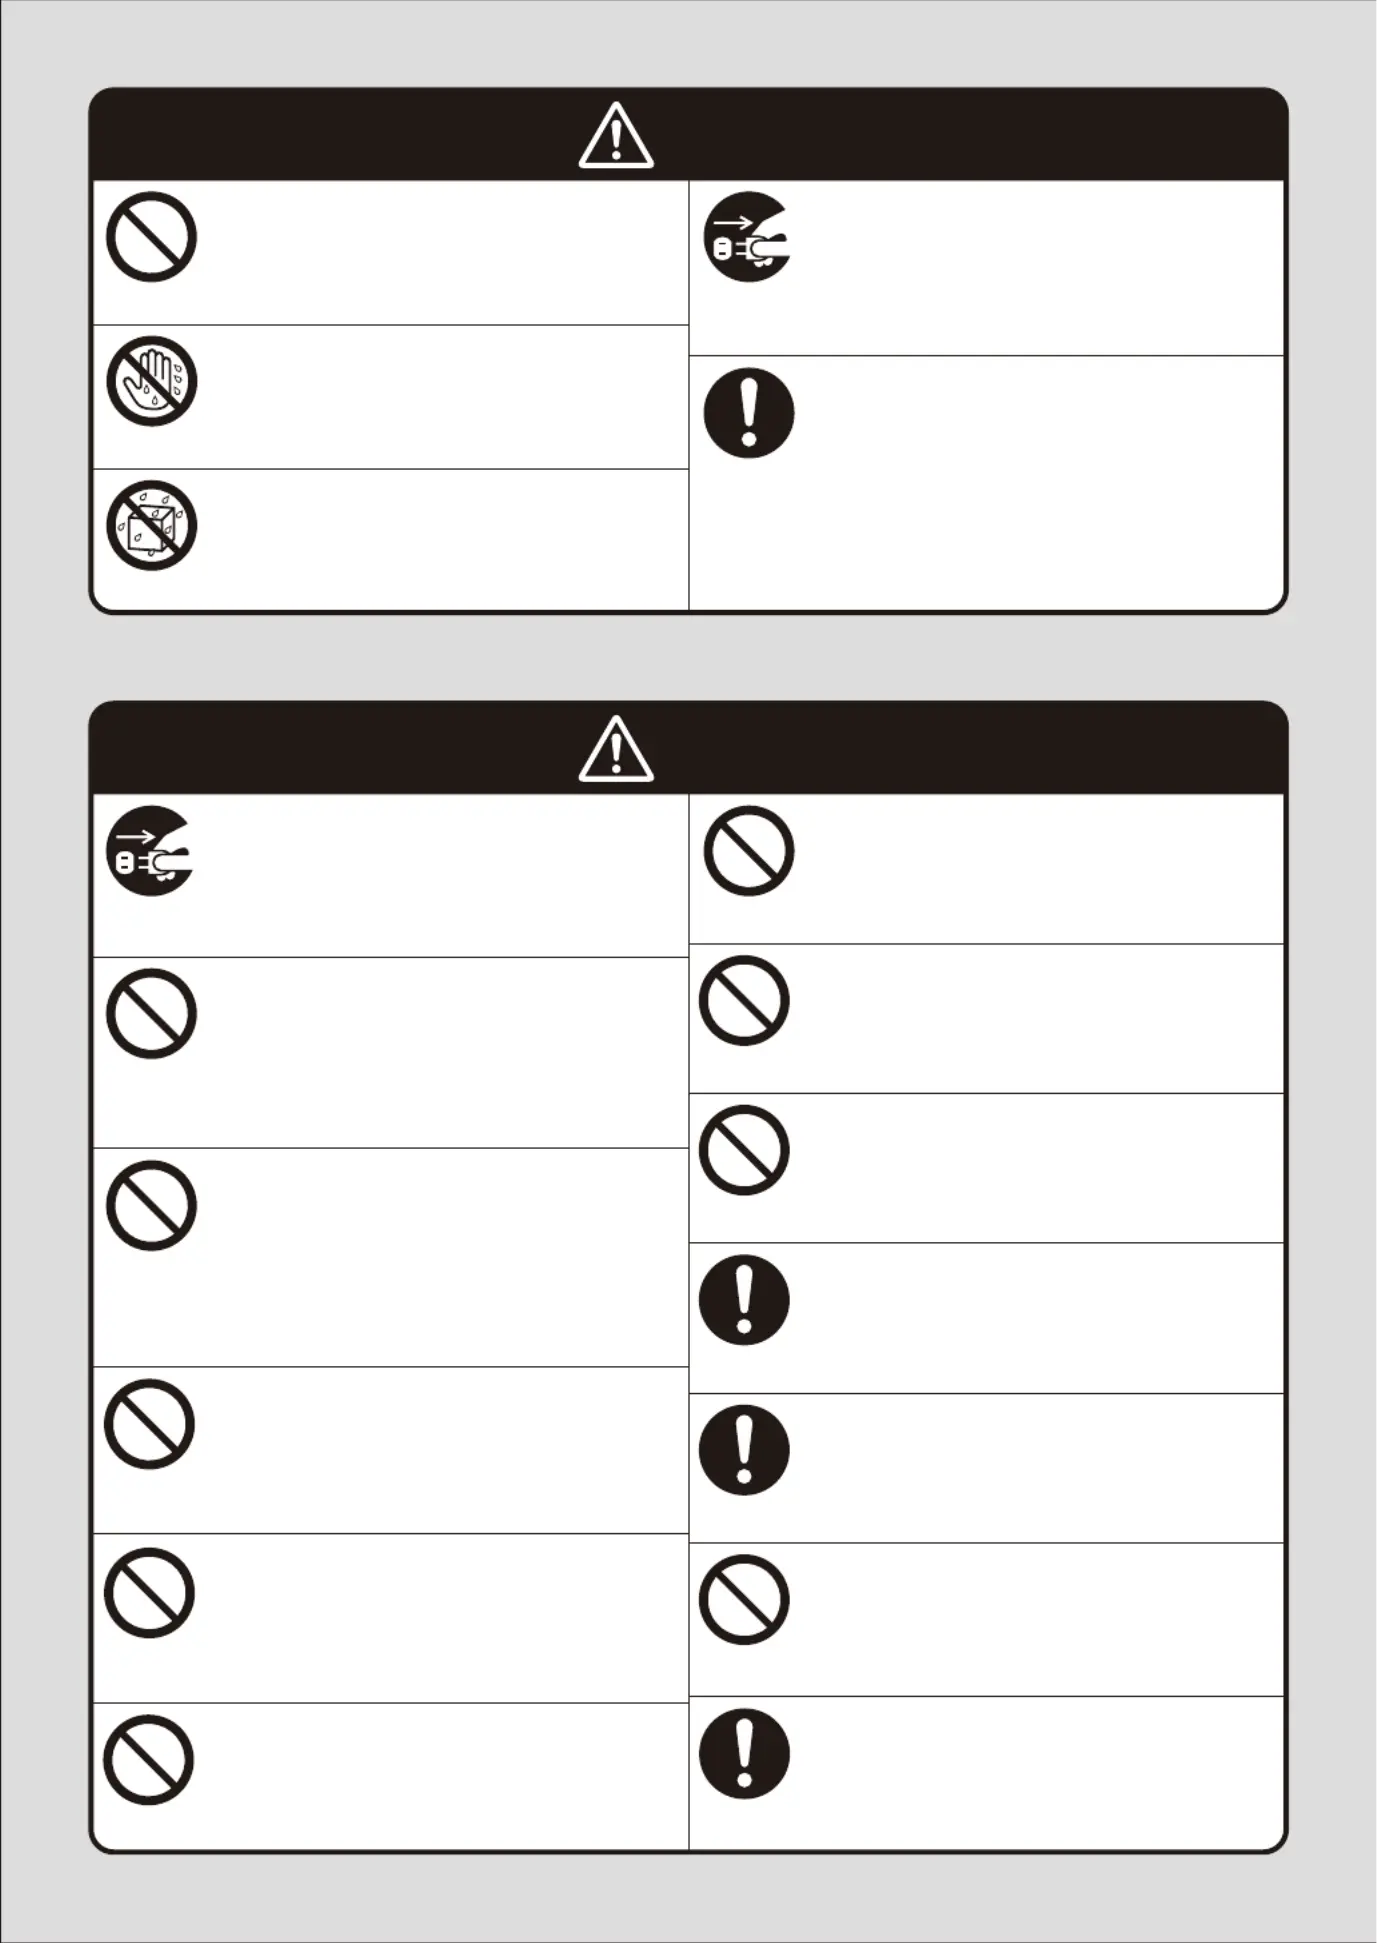
Task: Click the warning triangle in the lower panel header
Action: pyautogui.click(x=616, y=749)
